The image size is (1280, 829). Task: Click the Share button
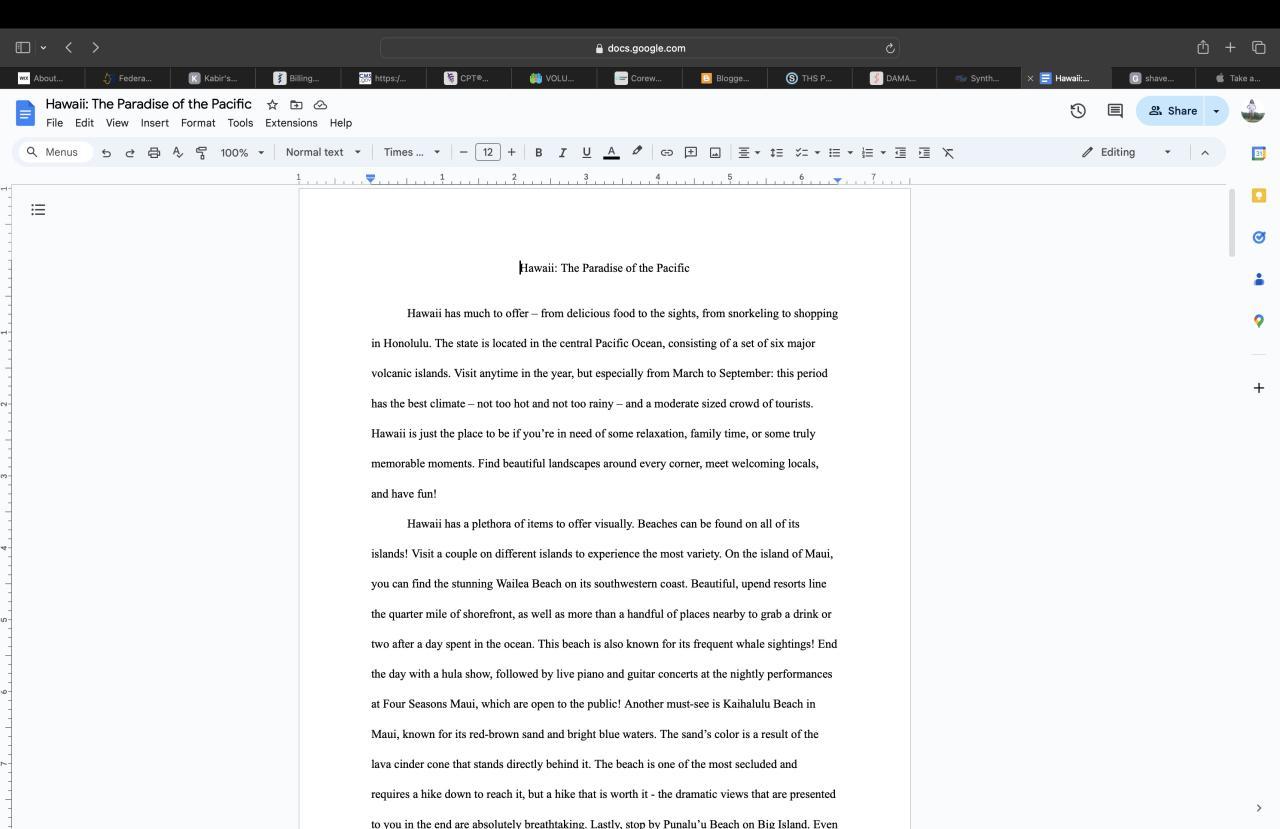point(1172,111)
